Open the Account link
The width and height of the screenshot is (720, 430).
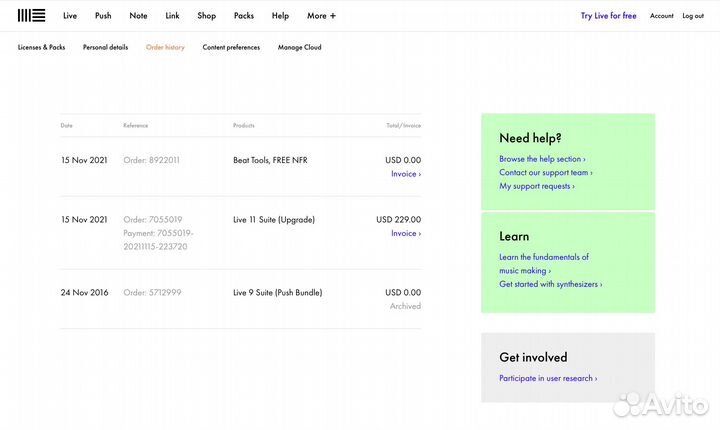click(x=661, y=16)
